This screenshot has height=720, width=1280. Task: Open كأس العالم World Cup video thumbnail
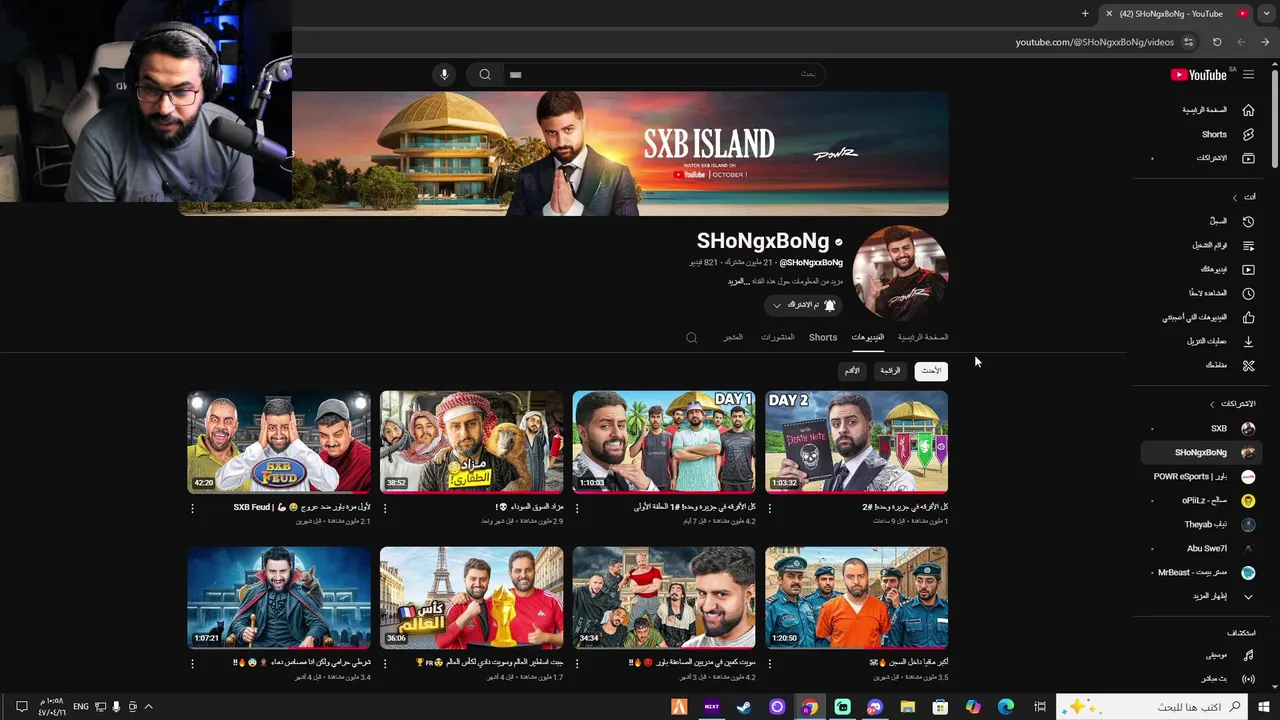pyautogui.click(x=471, y=598)
